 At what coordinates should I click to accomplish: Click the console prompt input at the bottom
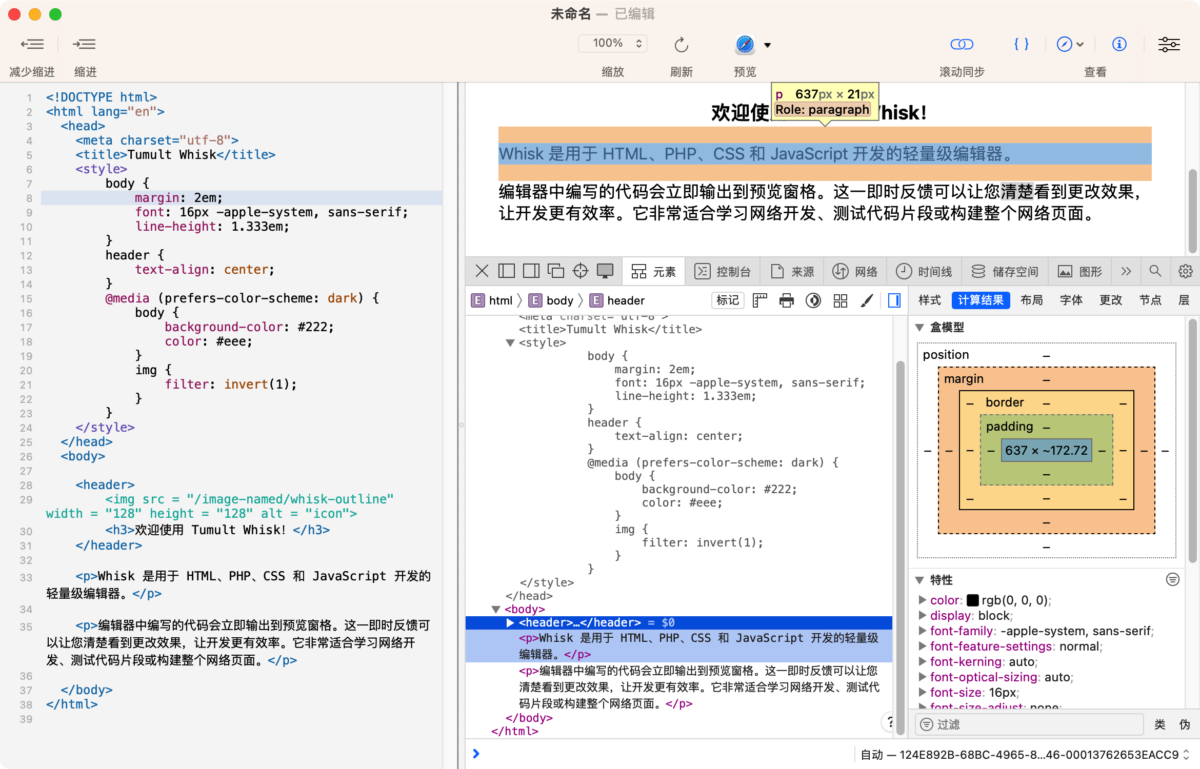[x=660, y=754]
